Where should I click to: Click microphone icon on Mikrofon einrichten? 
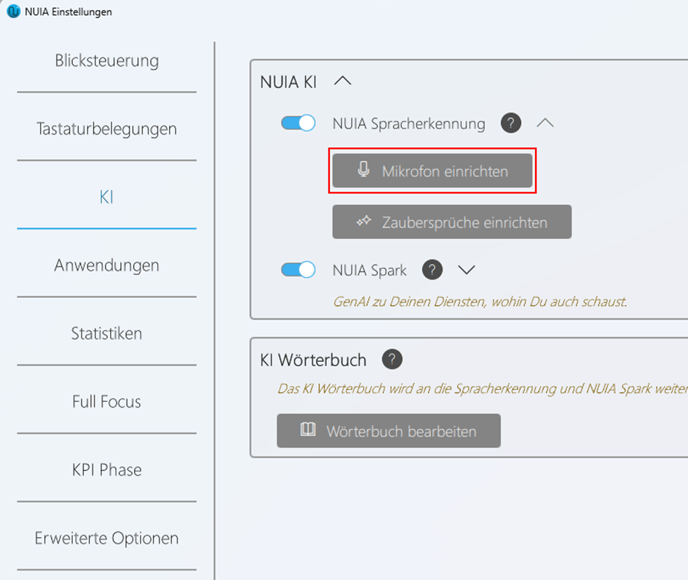pyautogui.click(x=363, y=169)
